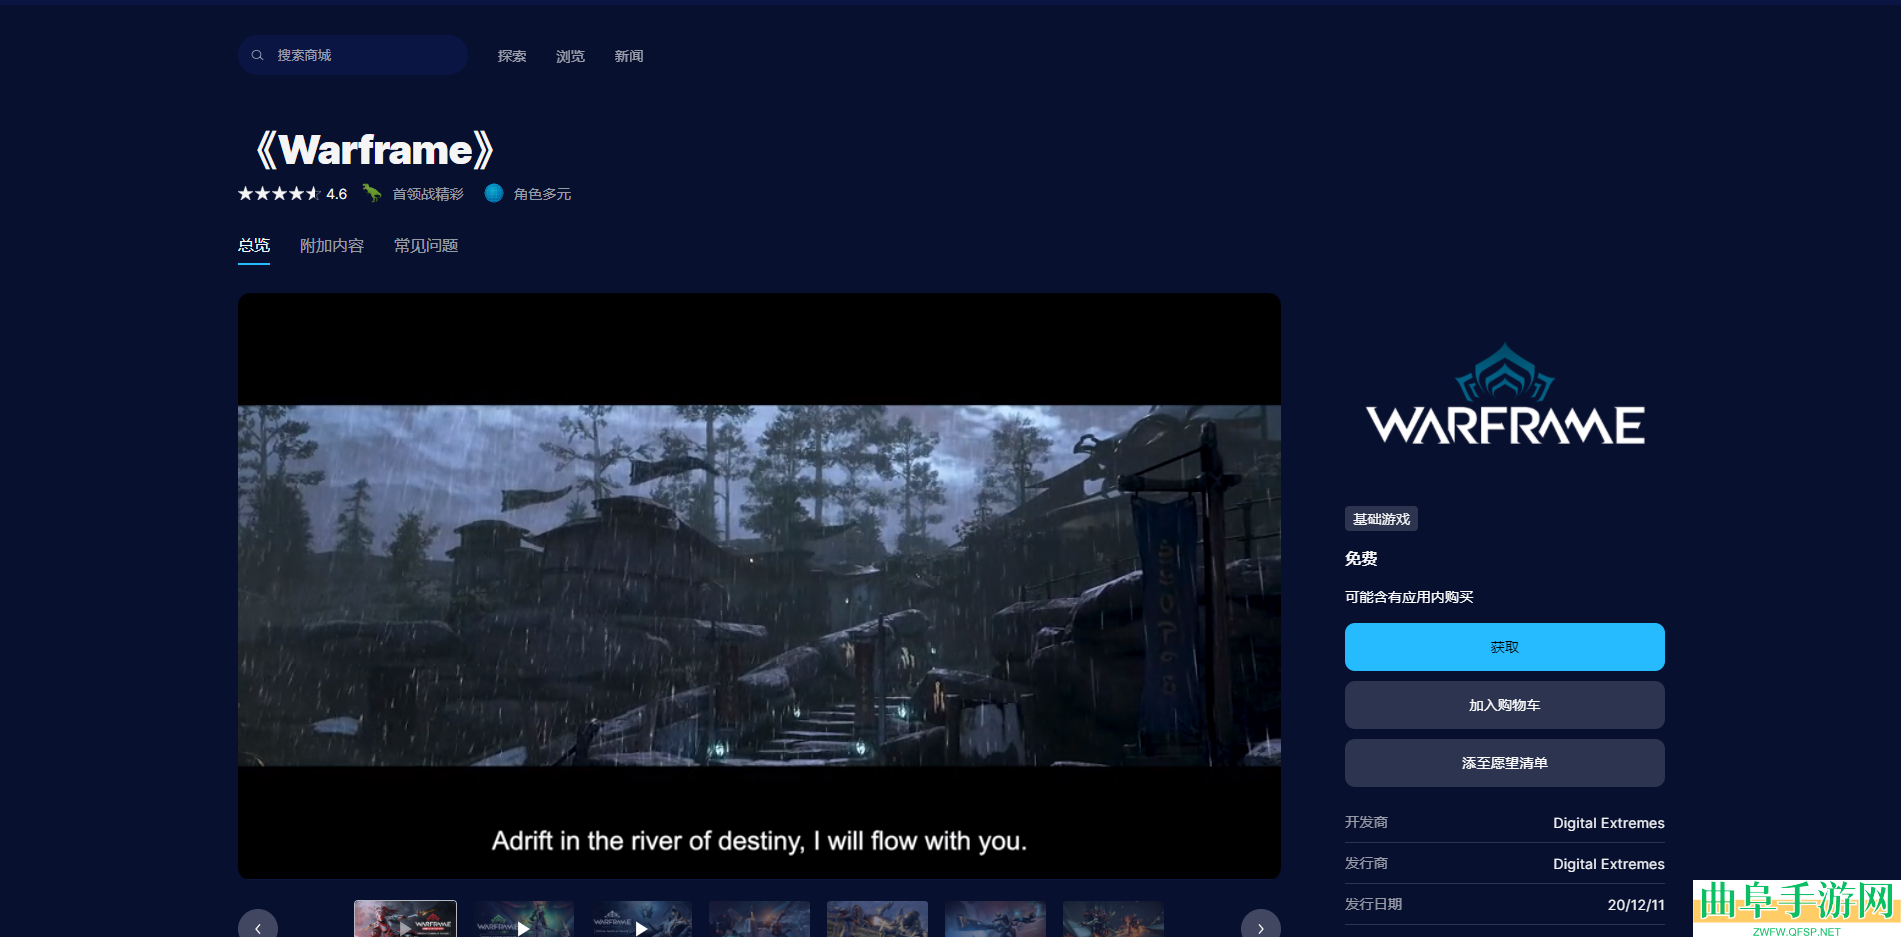Go to next media with the right arrow
The width and height of the screenshot is (1901, 937).
click(x=1261, y=925)
